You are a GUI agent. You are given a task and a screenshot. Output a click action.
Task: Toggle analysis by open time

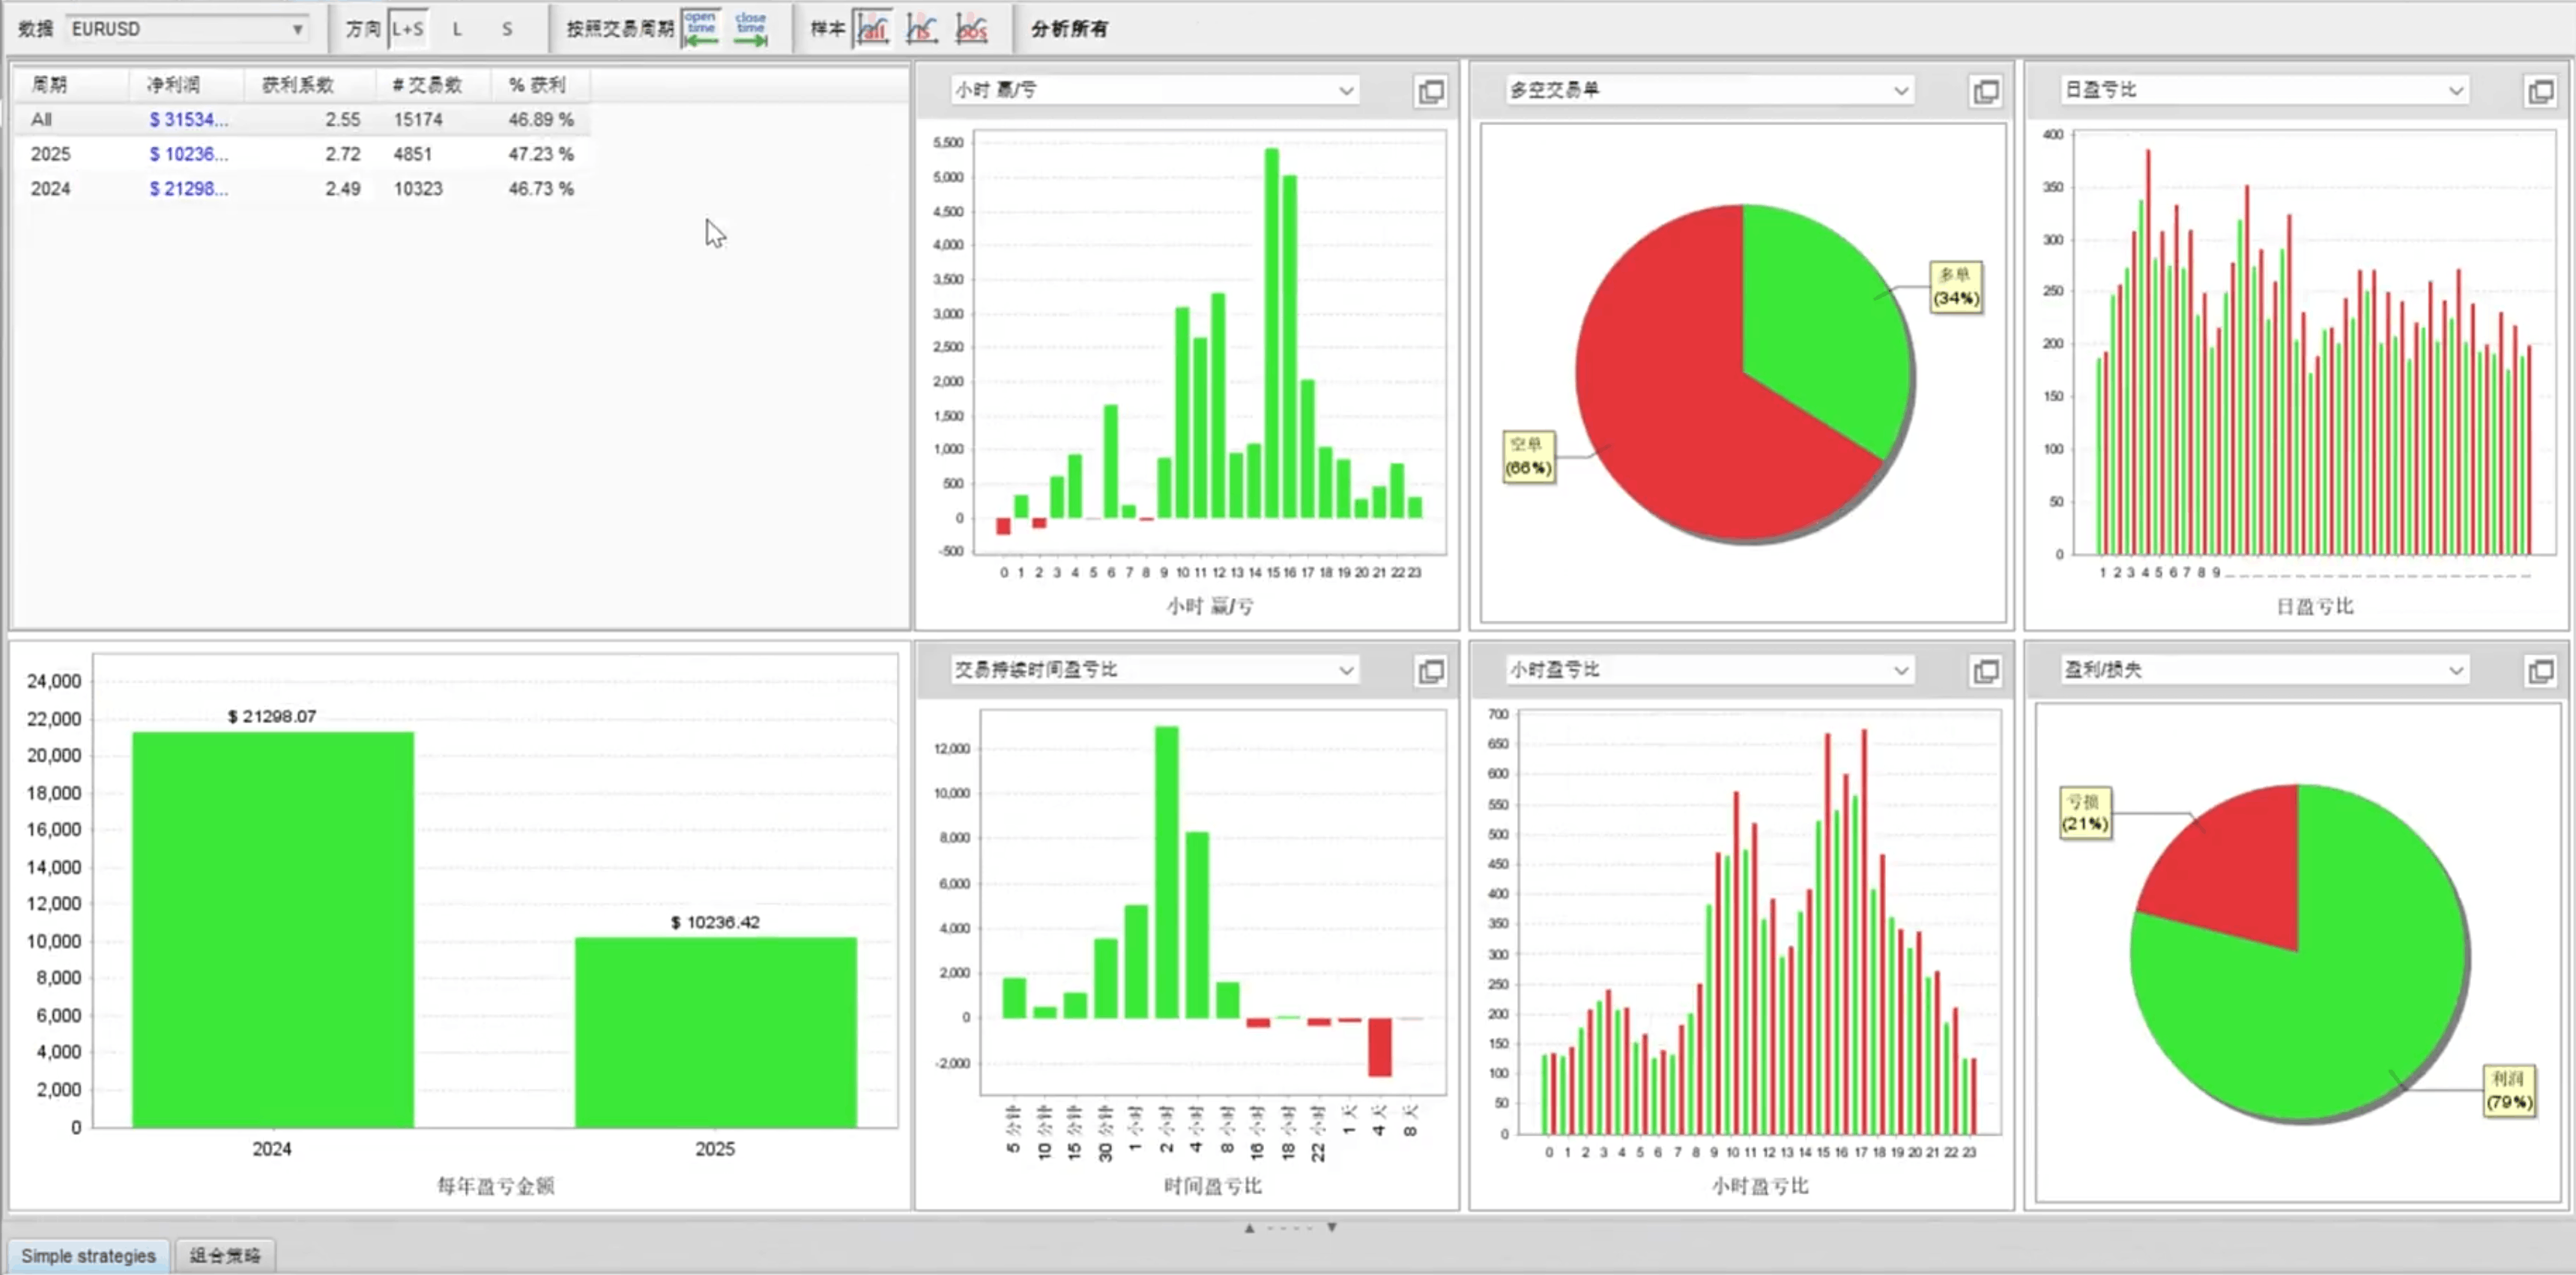(701, 28)
